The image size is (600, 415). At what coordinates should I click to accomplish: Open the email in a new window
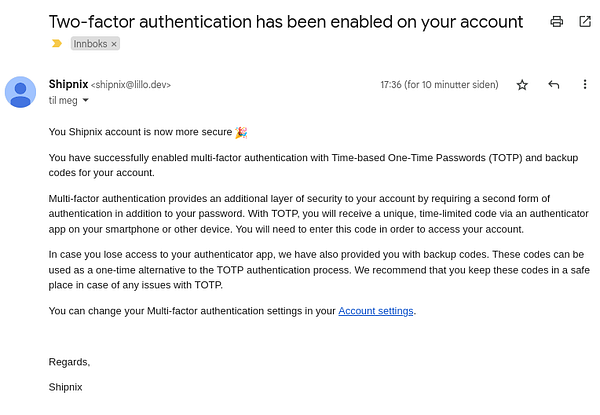585,22
